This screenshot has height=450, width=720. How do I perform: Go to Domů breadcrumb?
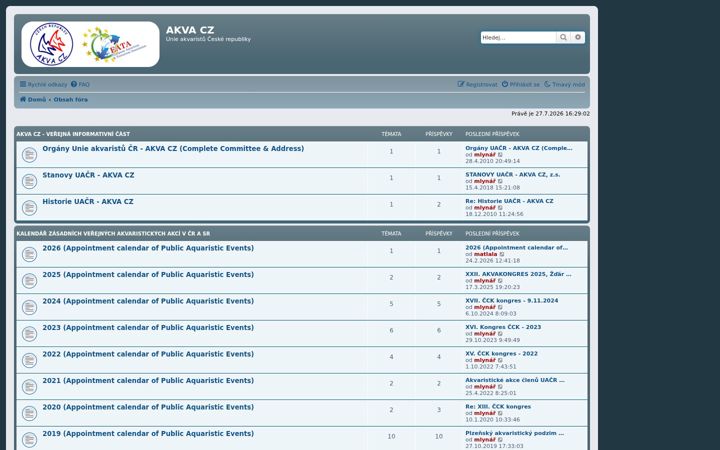click(x=33, y=99)
